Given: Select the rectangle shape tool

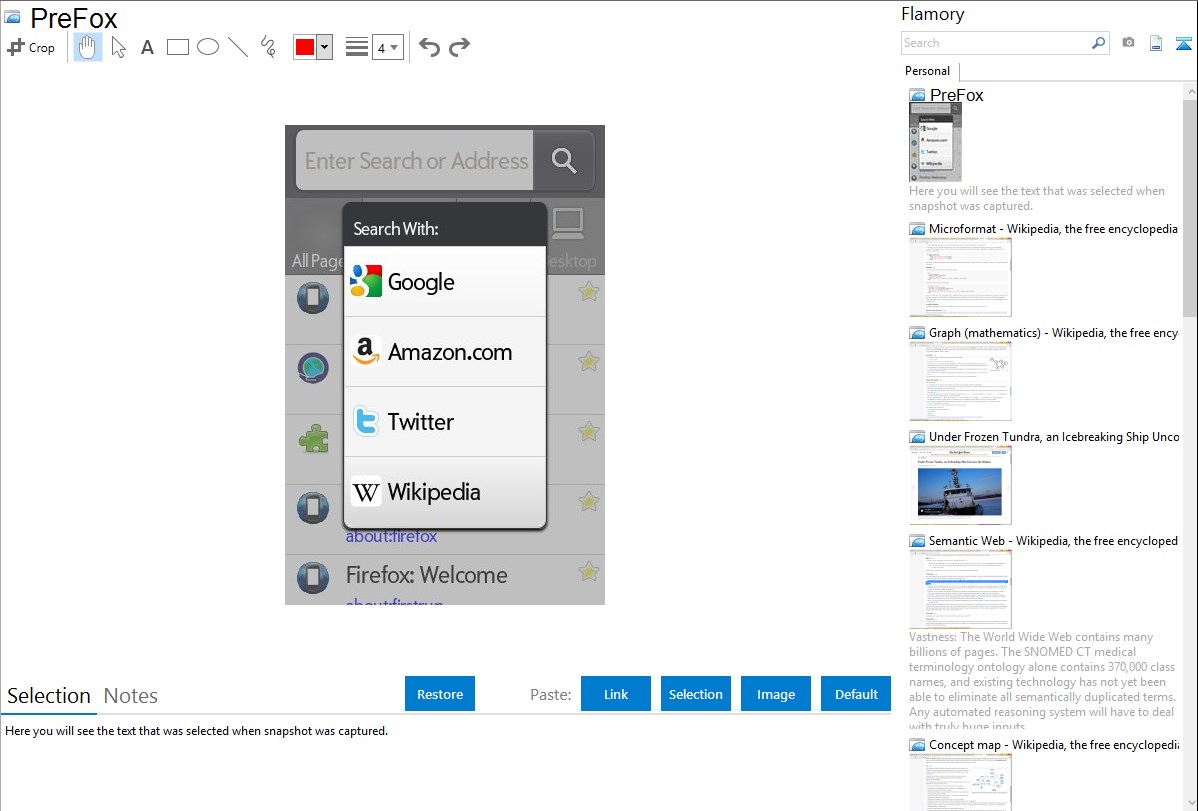Looking at the screenshot, I should pos(177,47).
